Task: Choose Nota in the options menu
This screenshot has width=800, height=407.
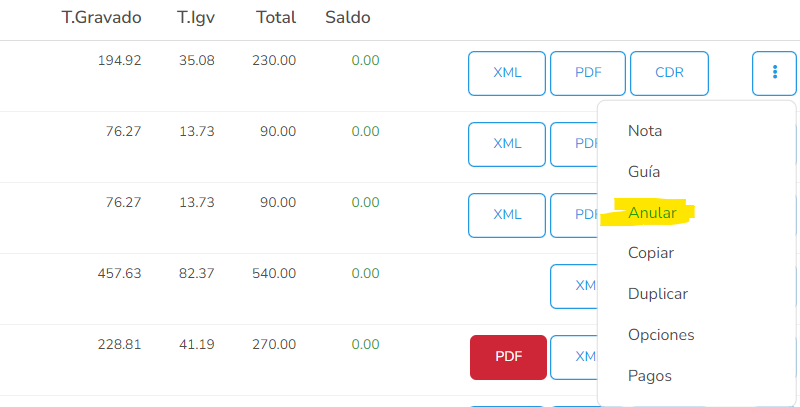Action: point(645,131)
